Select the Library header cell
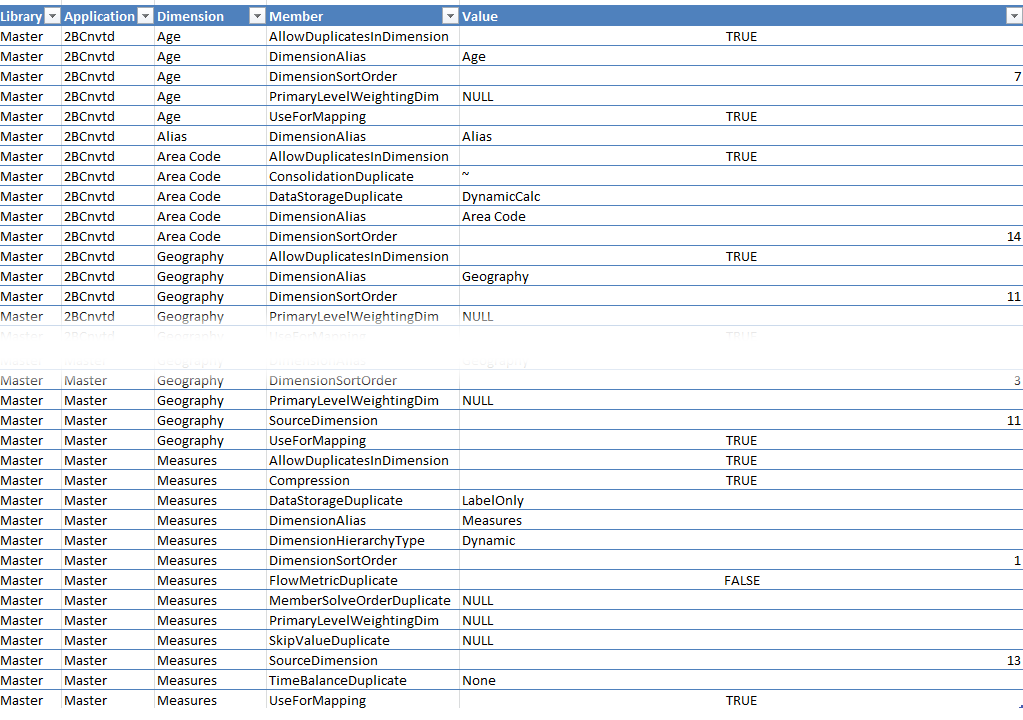This screenshot has height=720, width=1023. 31,16
